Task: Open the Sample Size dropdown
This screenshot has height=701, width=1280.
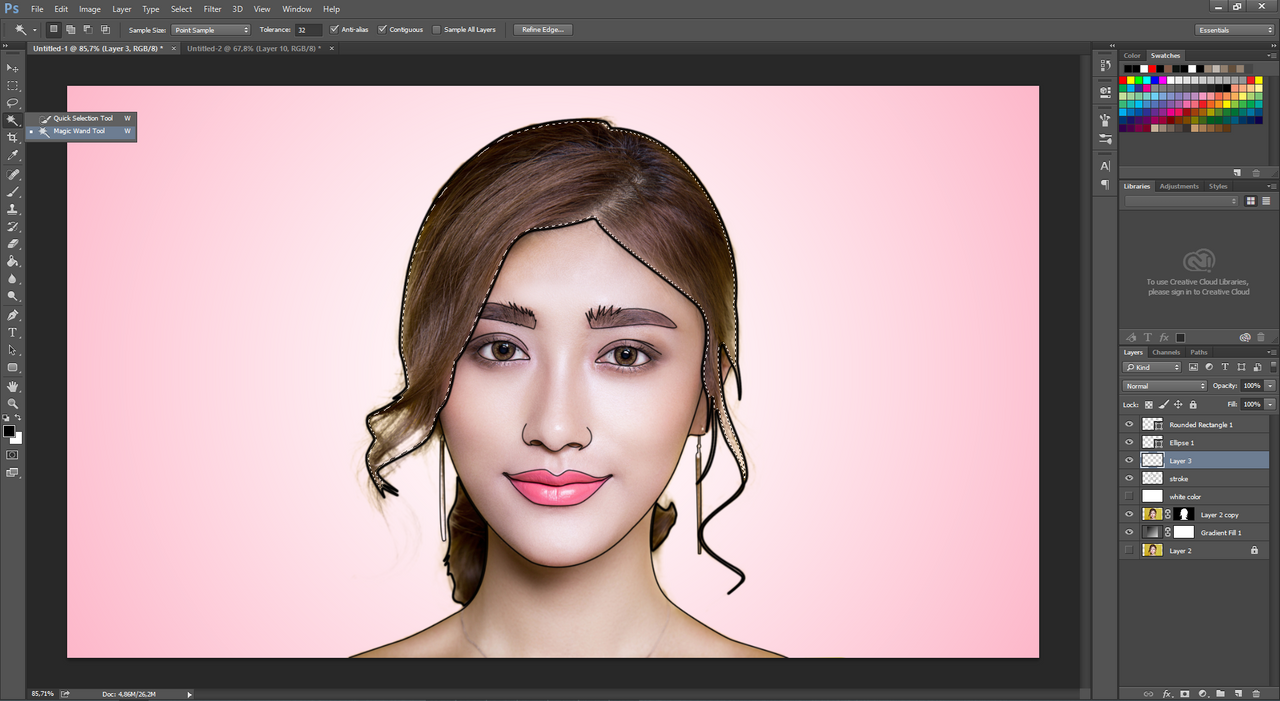Action: point(211,30)
